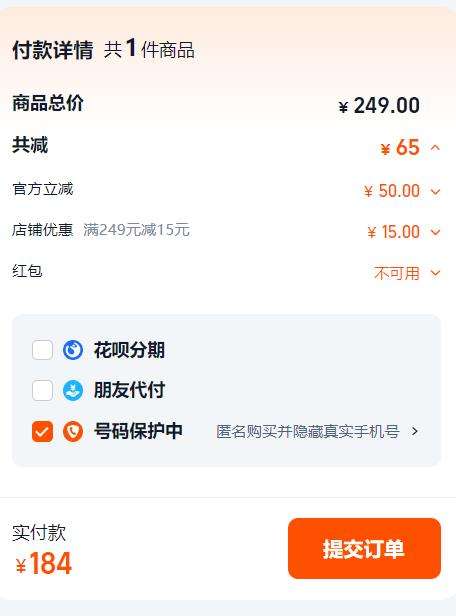The image size is (456, 616).
Task: Select the 朋友代付 label
Action: (129, 390)
